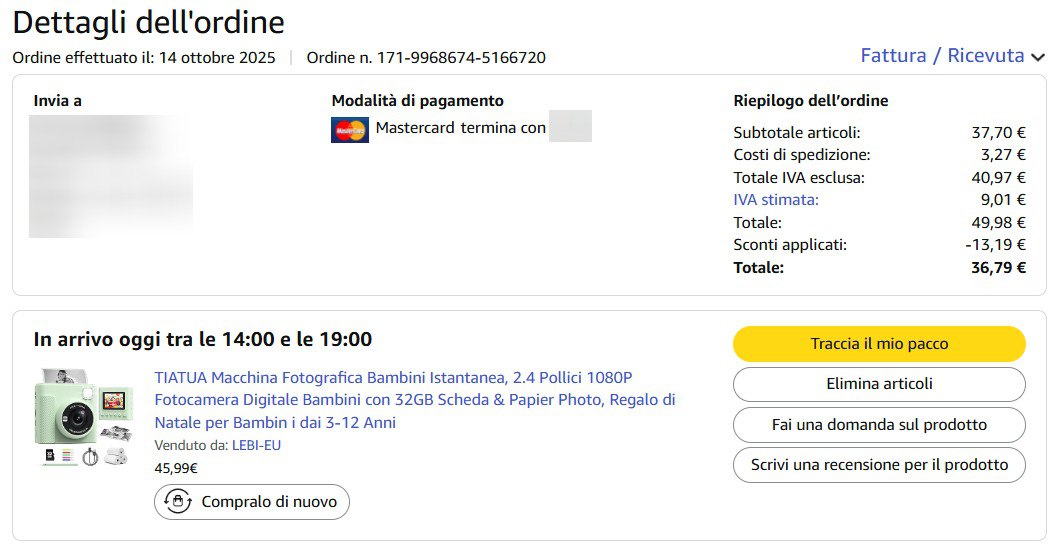Click the cart icon in Compralo di nuovo
The width and height of the screenshot is (1060, 555).
[178, 502]
